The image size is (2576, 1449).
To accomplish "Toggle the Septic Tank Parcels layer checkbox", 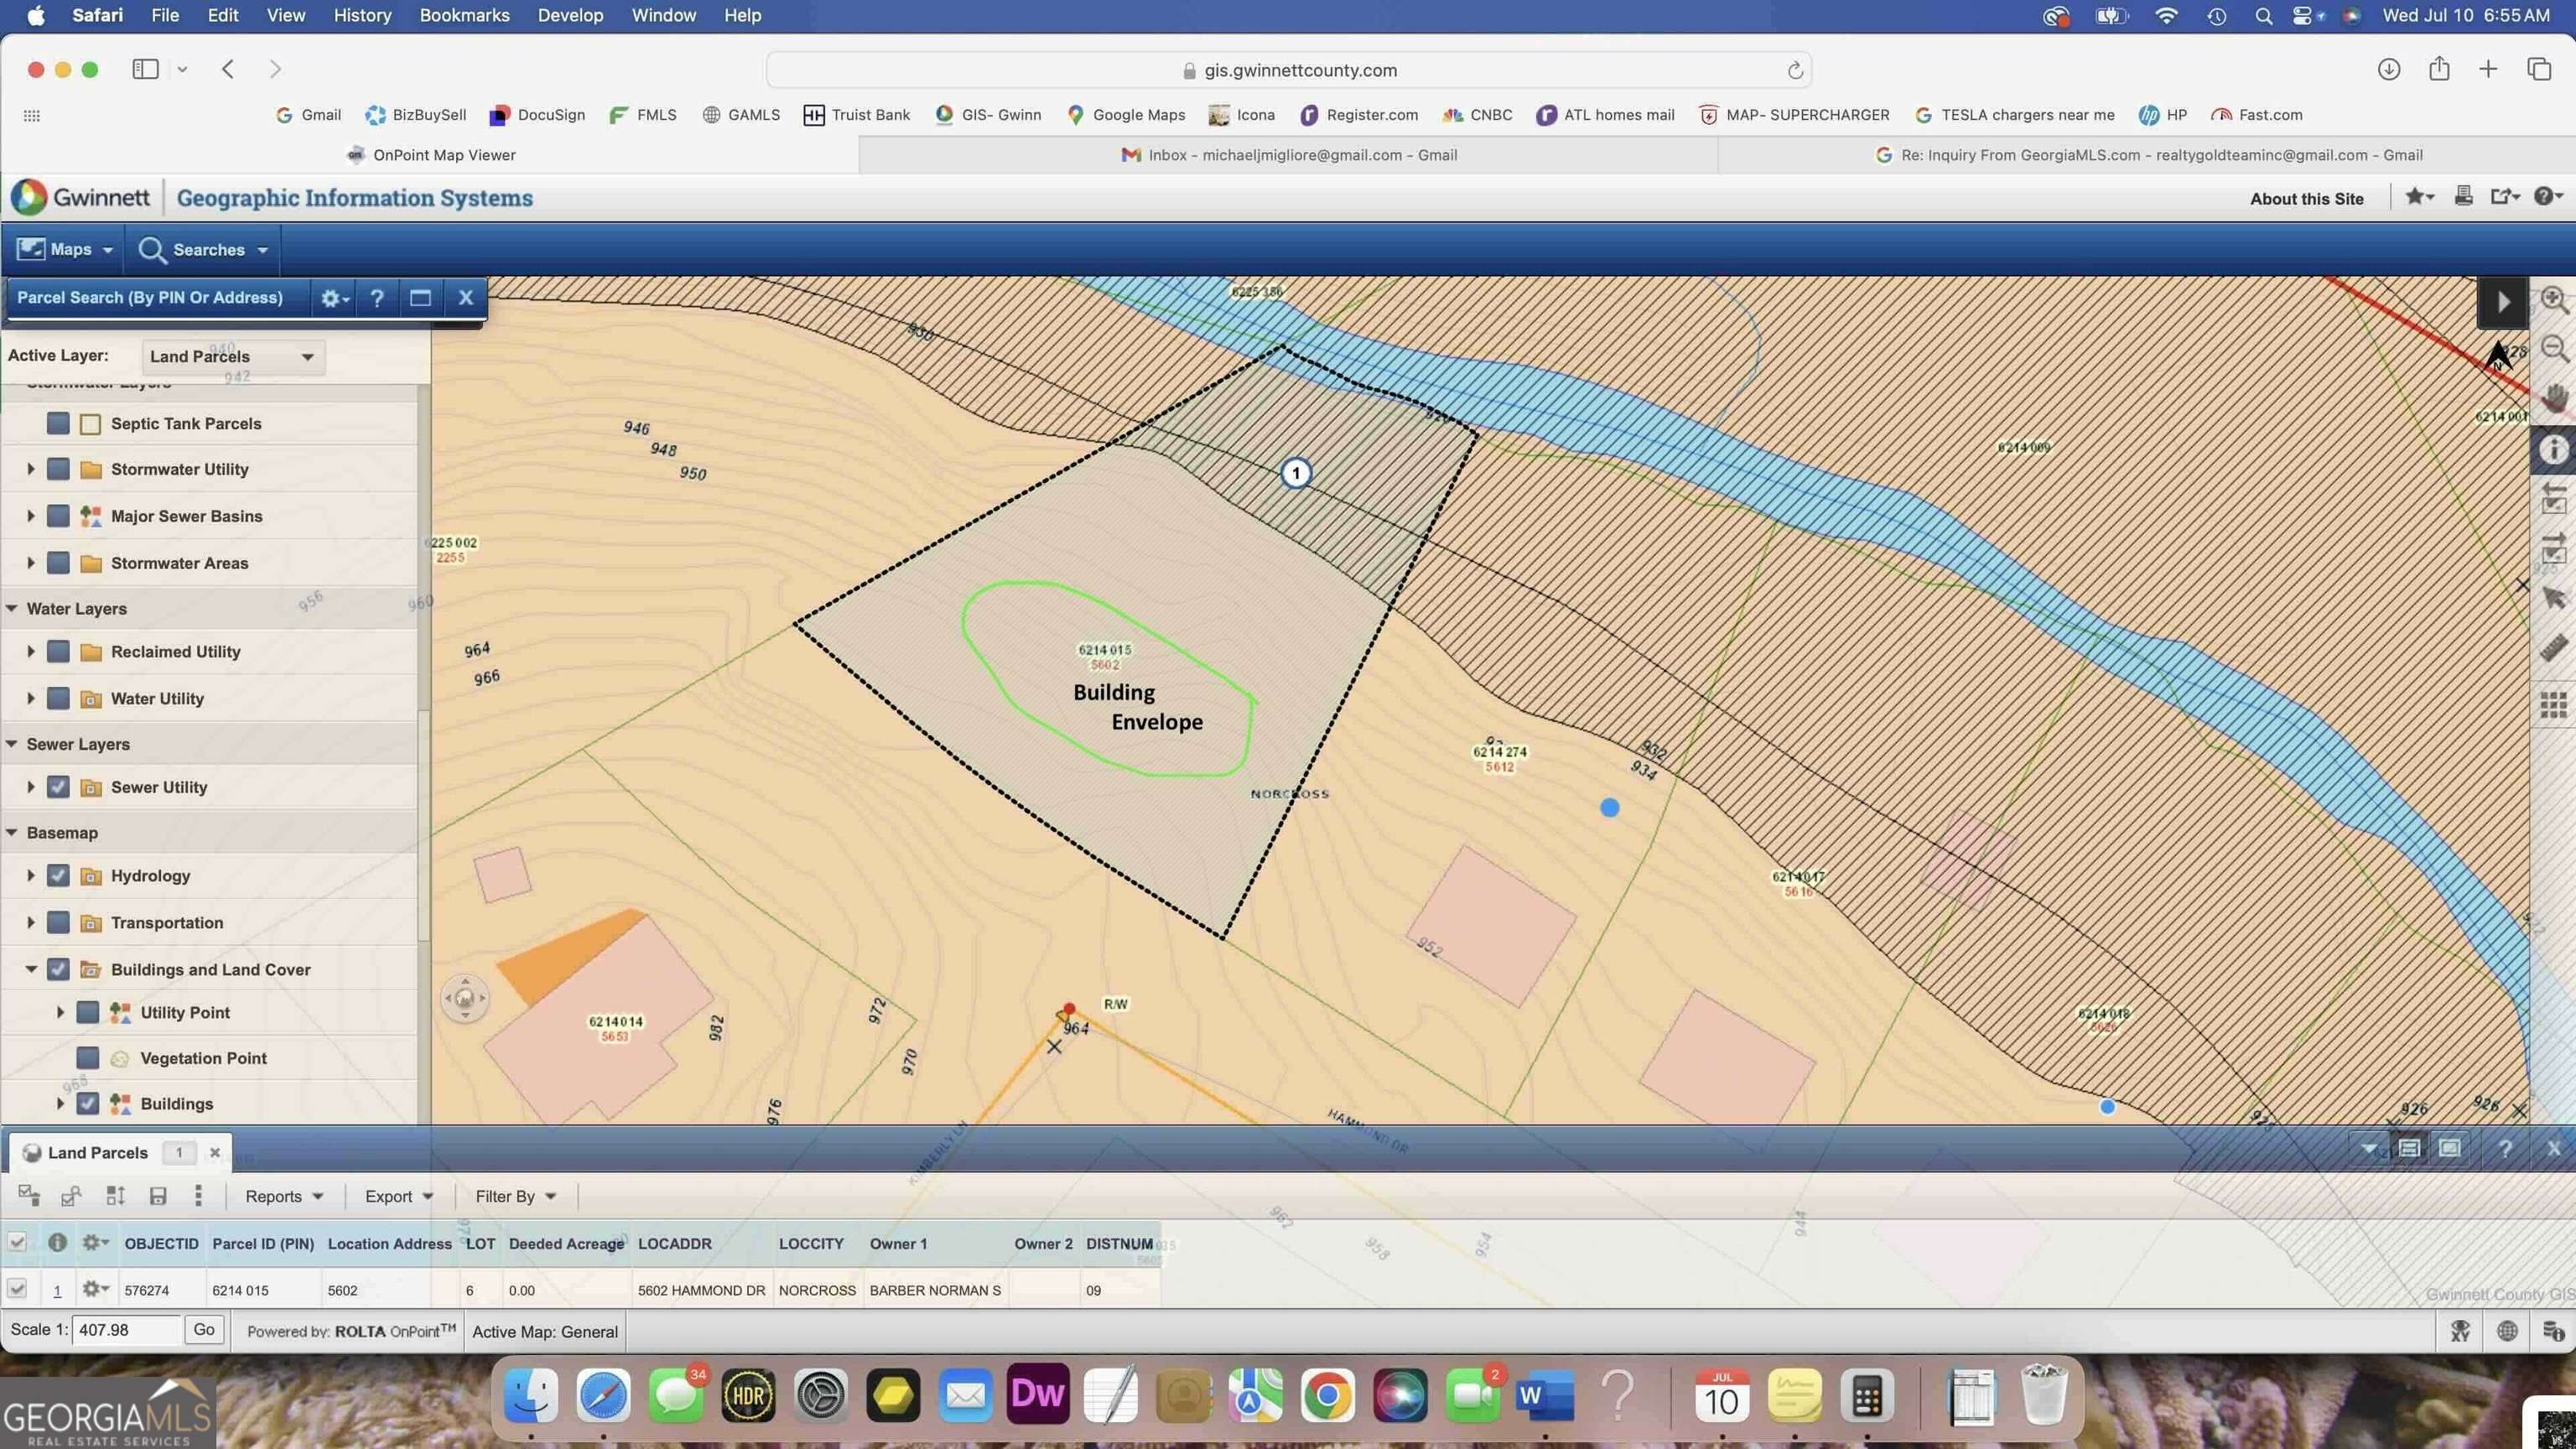I will click(x=58, y=424).
